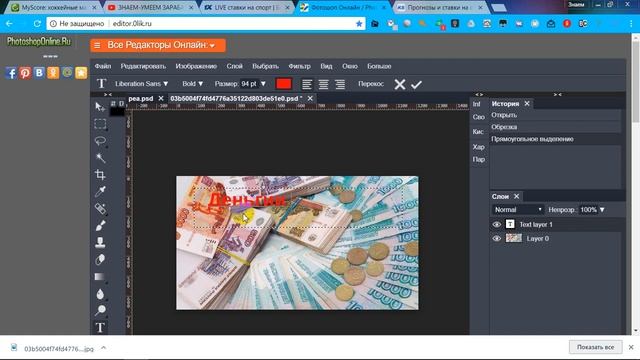The width and height of the screenshot is (640, 360).
Task: Share on Facebook icon
Action: tap(11, 73)
